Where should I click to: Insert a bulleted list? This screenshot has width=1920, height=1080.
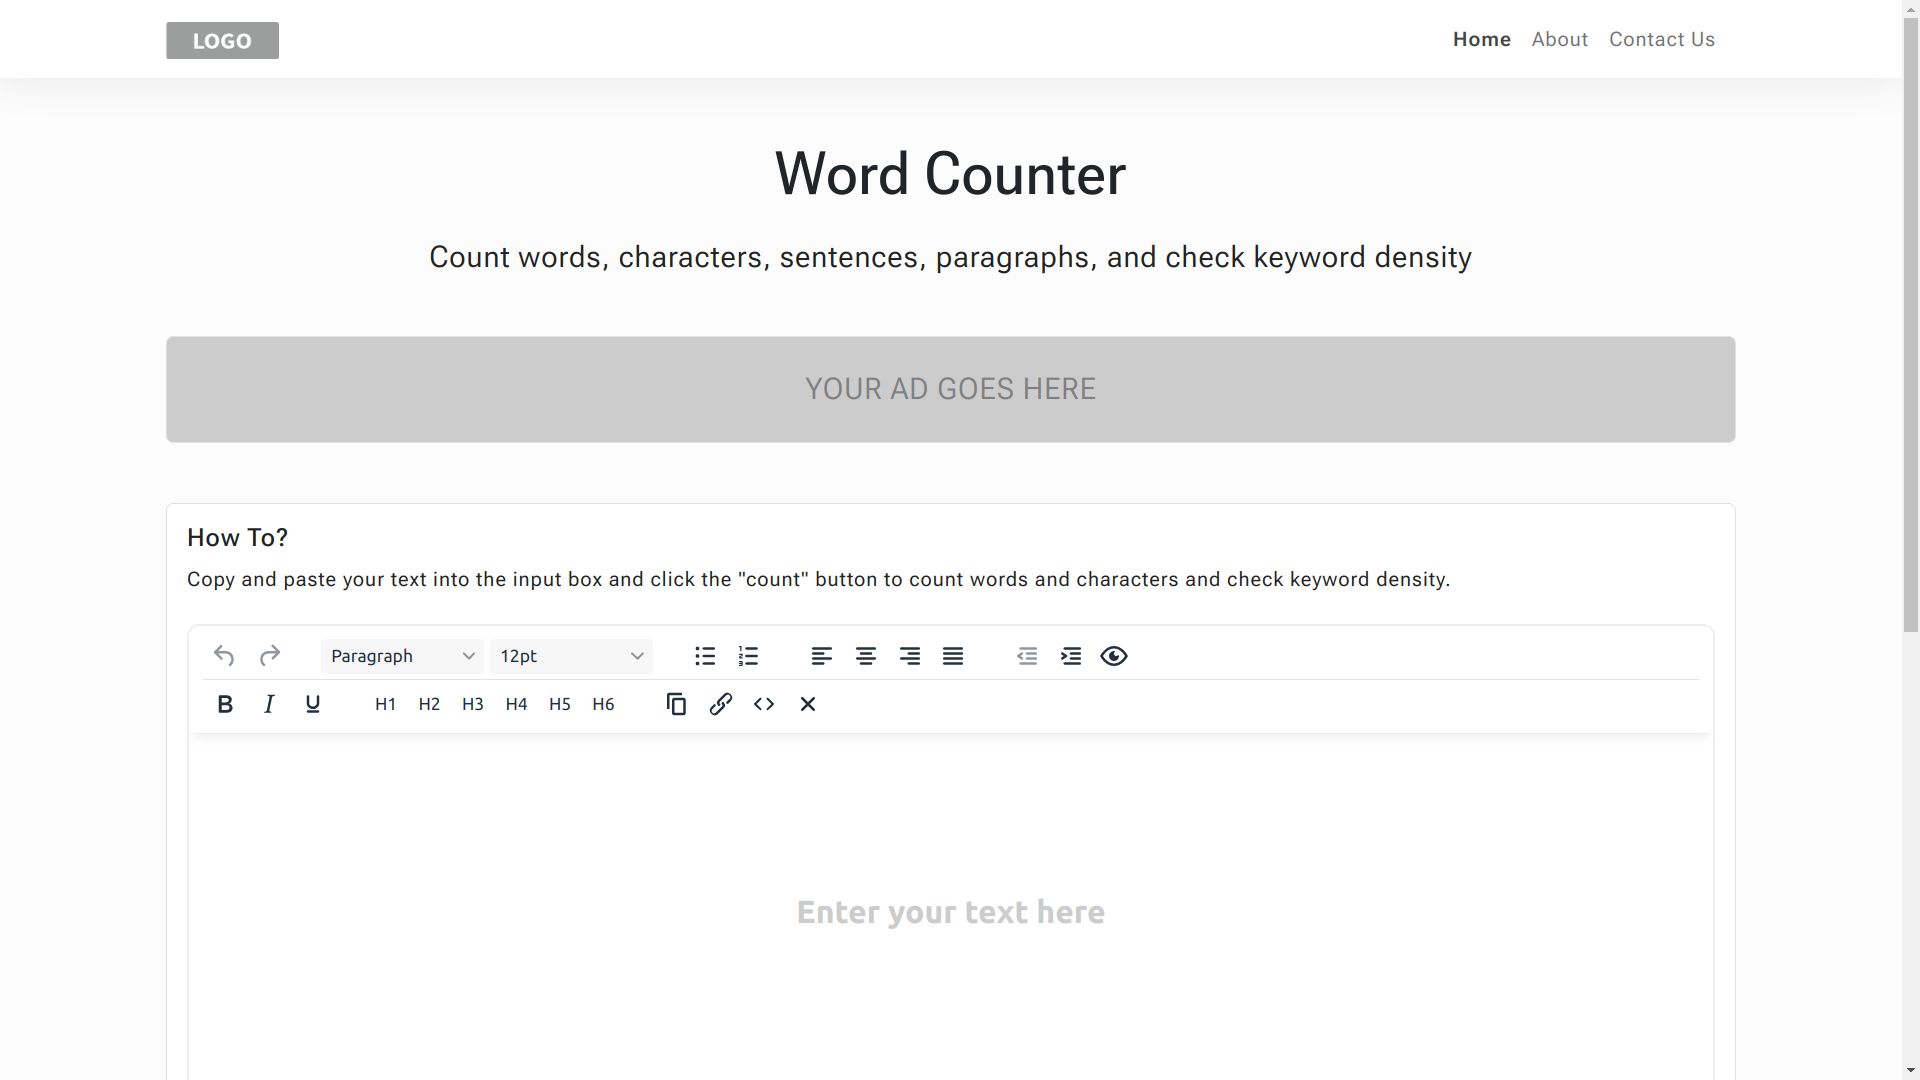point(705,656)
